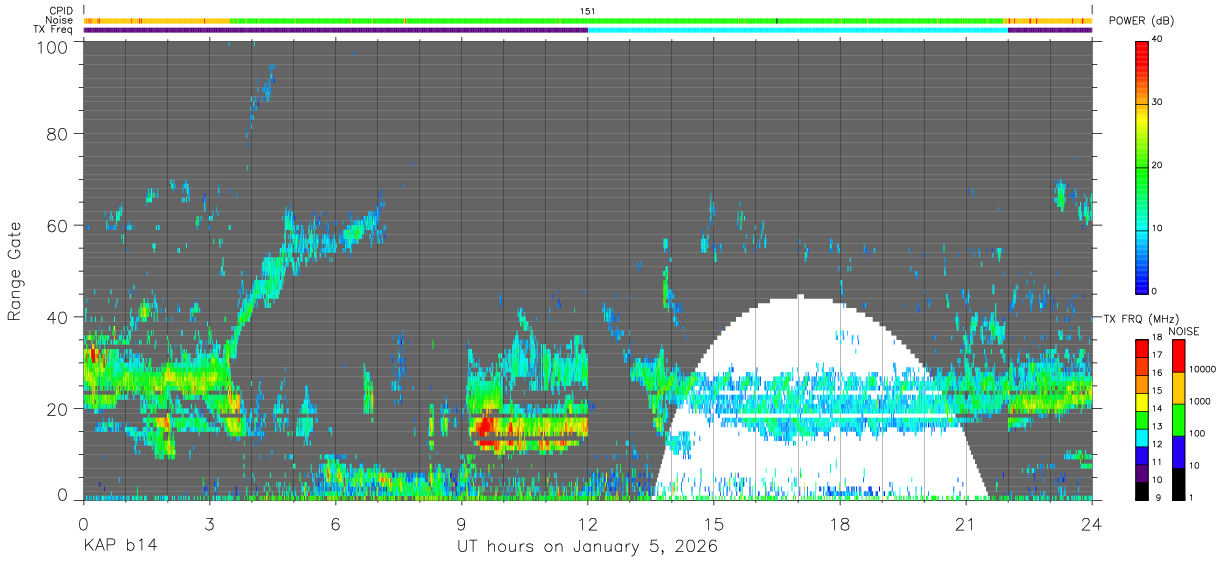1228x567 pixels.
Task: Select the cyan segment of the TX Freq bar
Action: (x=798, y=30)
